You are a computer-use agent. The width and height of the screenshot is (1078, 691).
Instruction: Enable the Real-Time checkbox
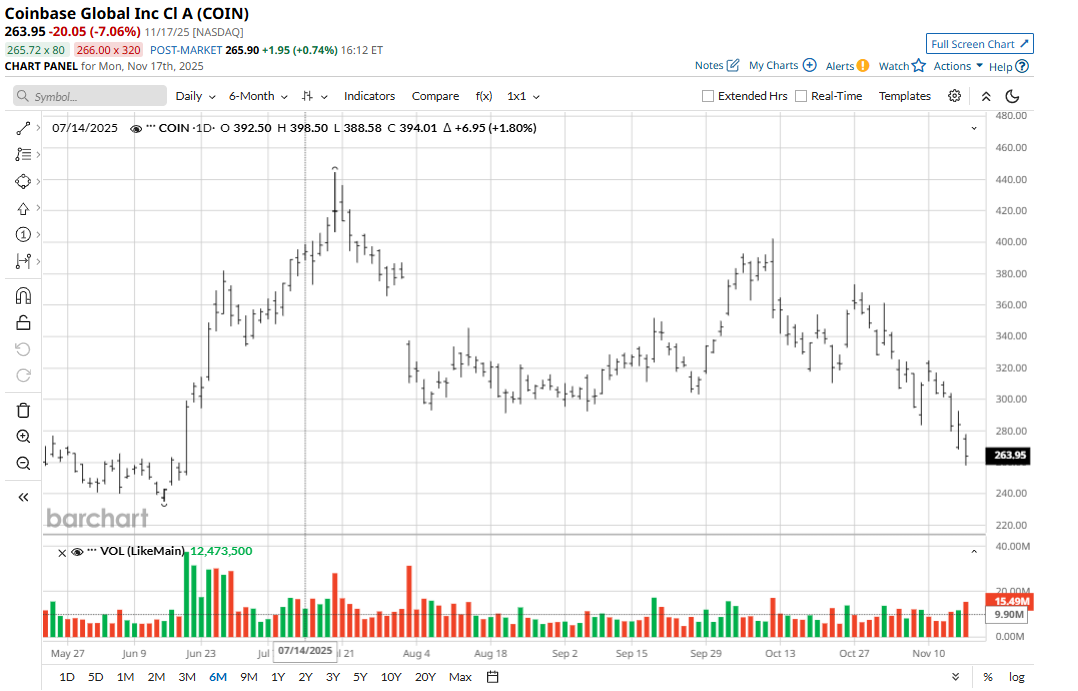point(801,96)
